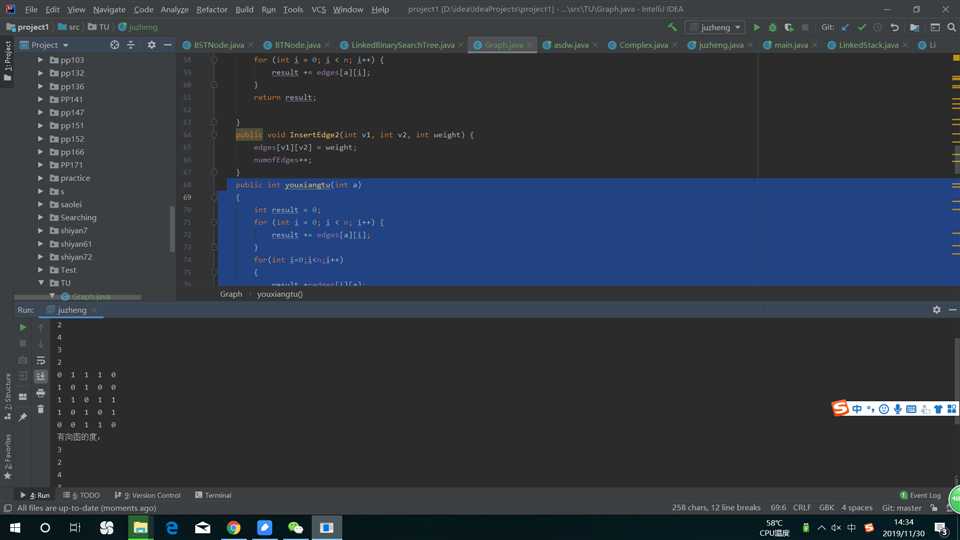Open the run configuration juzheng dropdown

pos(715,27)
